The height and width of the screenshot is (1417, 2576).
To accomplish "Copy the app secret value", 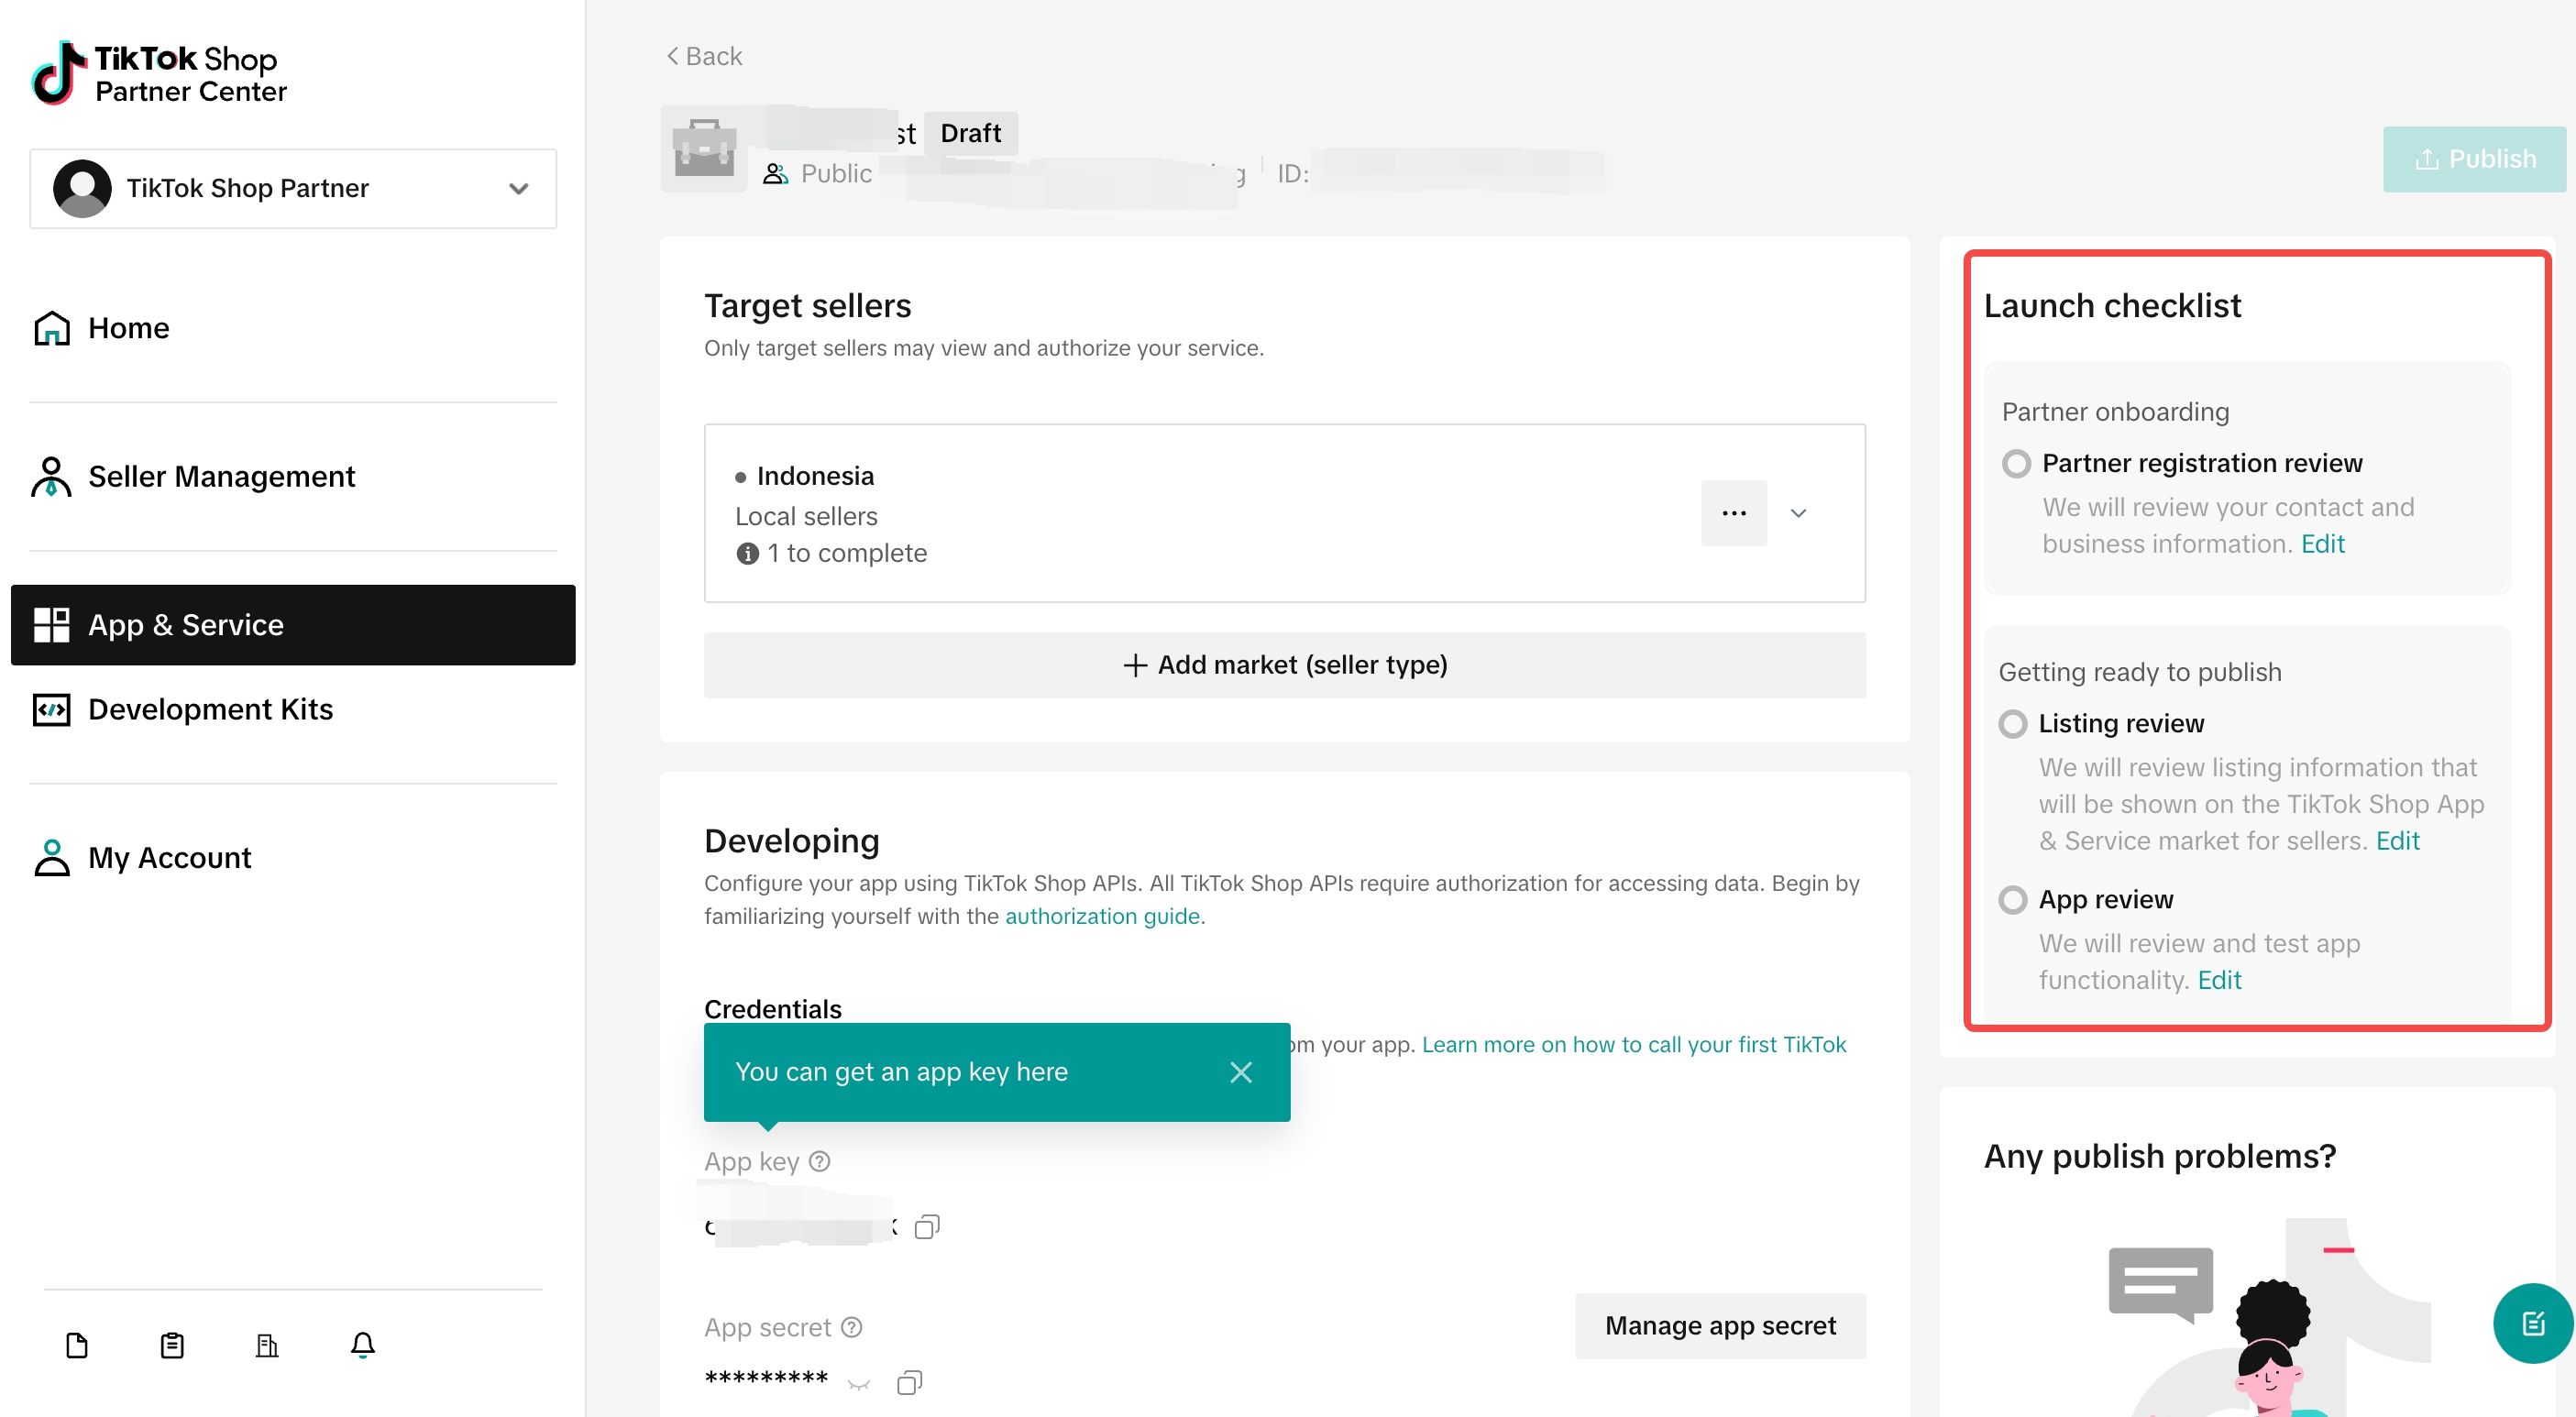I will (909, 1382).
